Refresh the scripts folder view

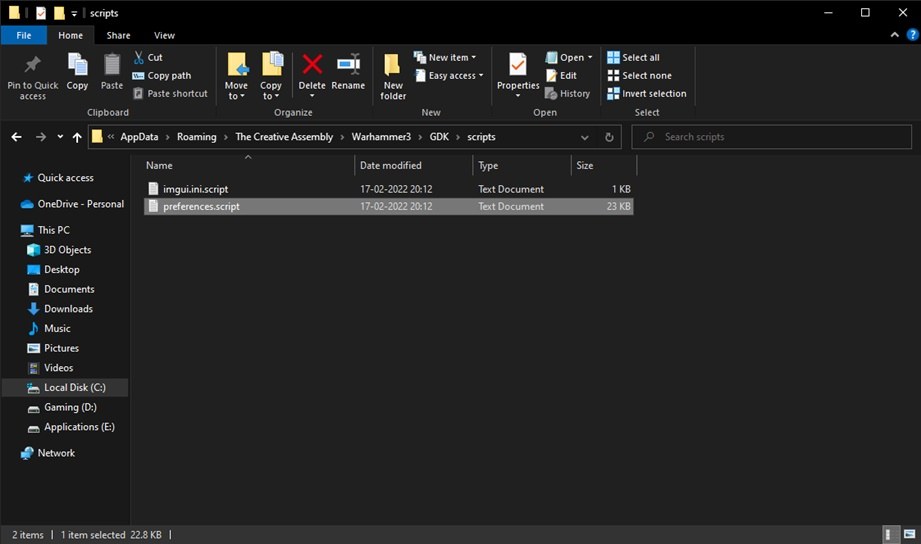pyautogui.click(x=609, y=137)
